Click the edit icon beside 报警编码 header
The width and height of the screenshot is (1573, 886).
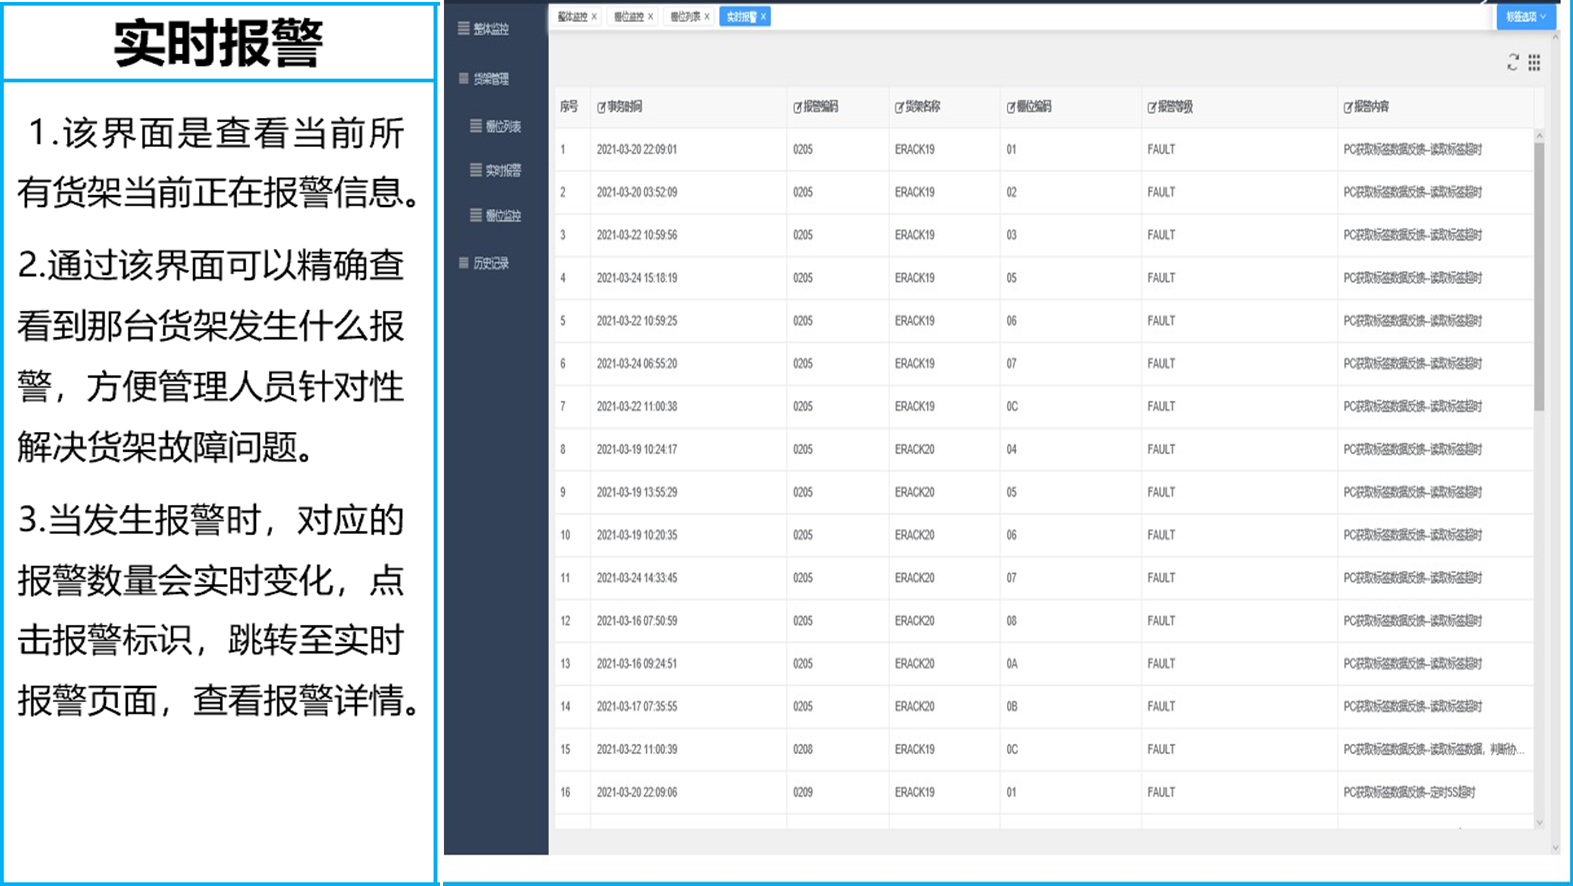coord(798,107)
